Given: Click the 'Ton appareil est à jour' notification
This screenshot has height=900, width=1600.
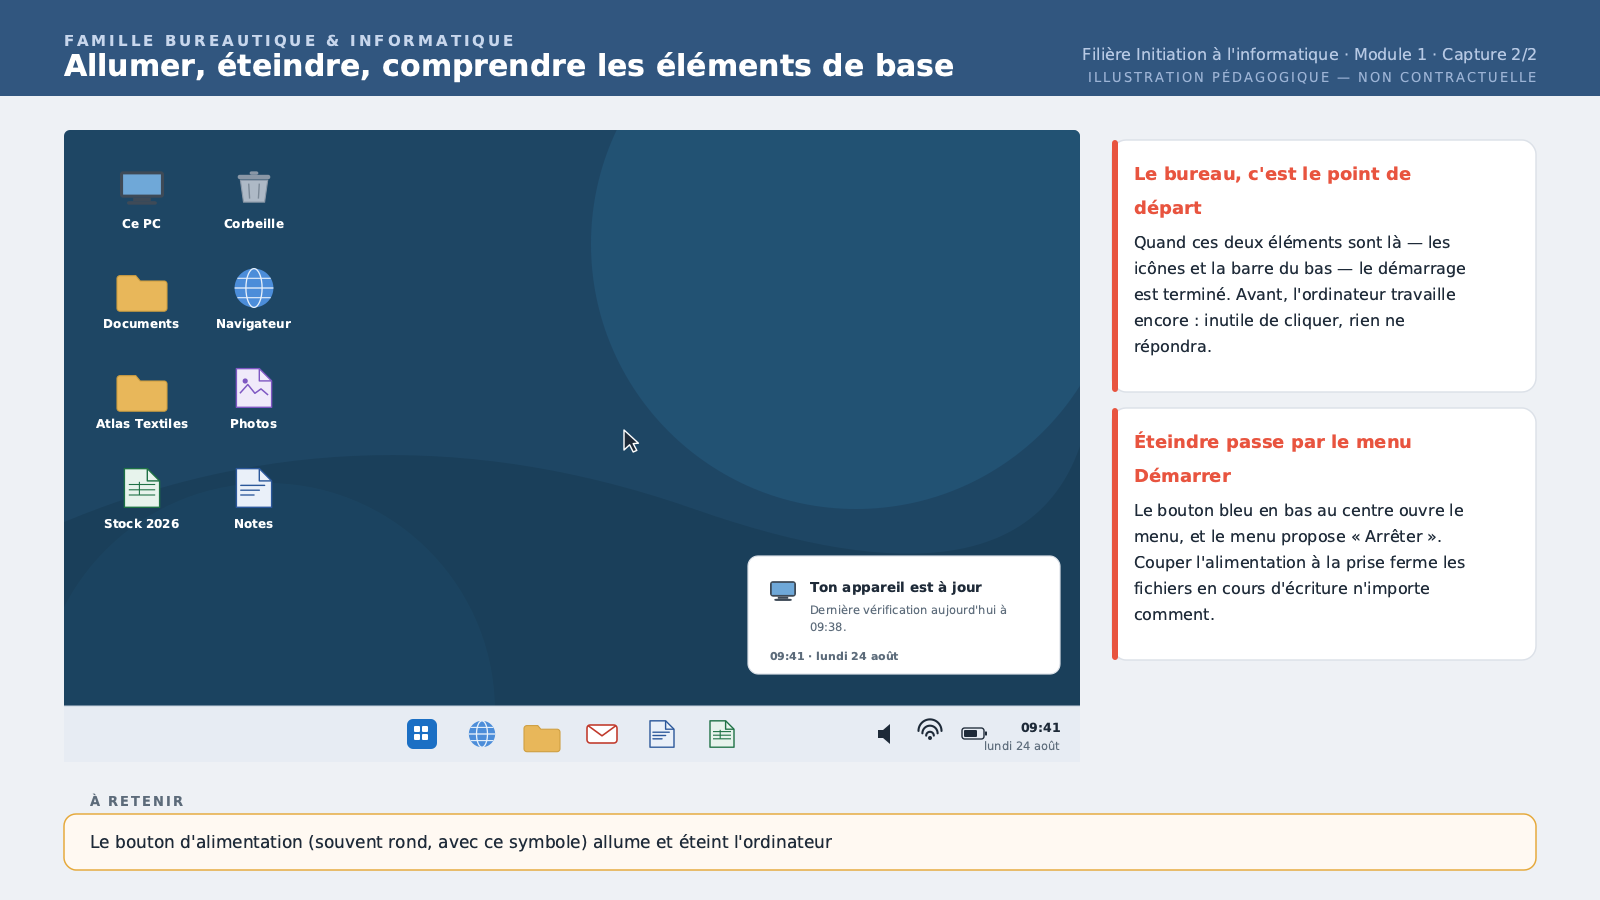Looking at the screenshot, I should pos(904,615).
